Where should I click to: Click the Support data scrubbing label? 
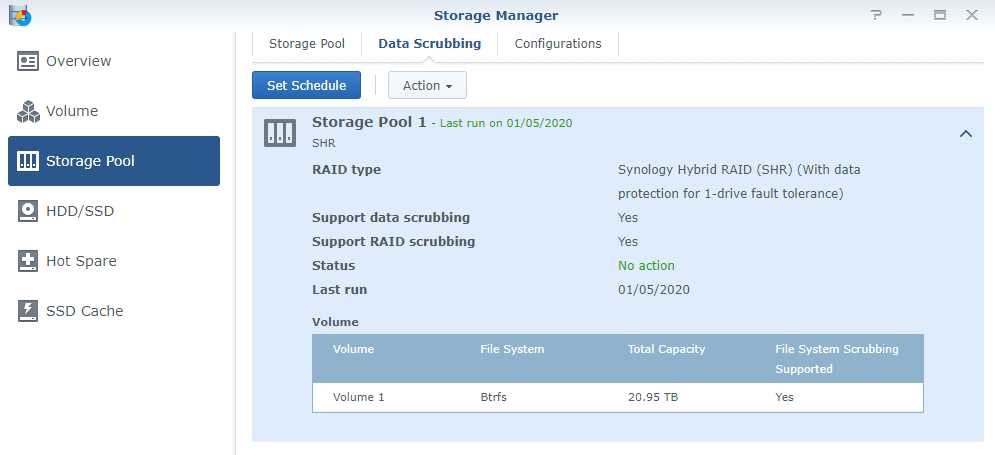click(391, 218)
